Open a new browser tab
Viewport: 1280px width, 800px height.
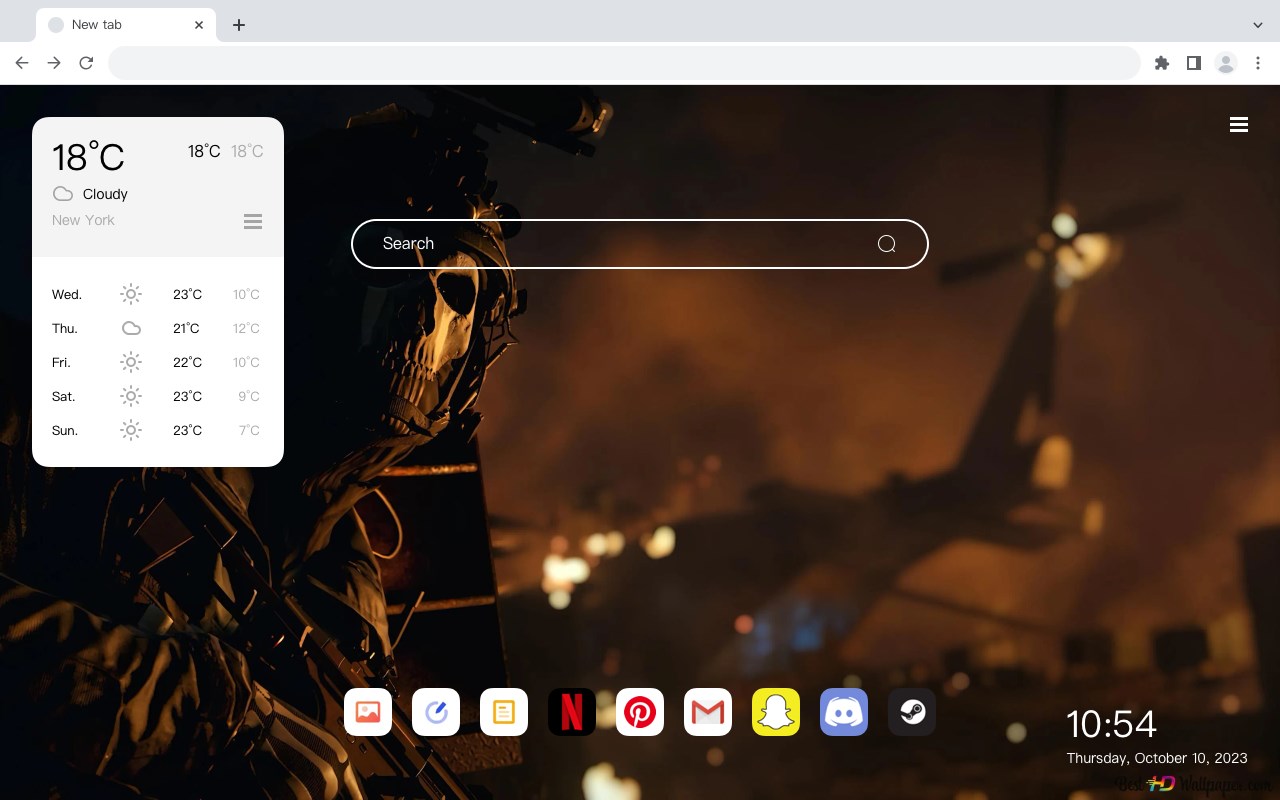(x=238, y=25)
